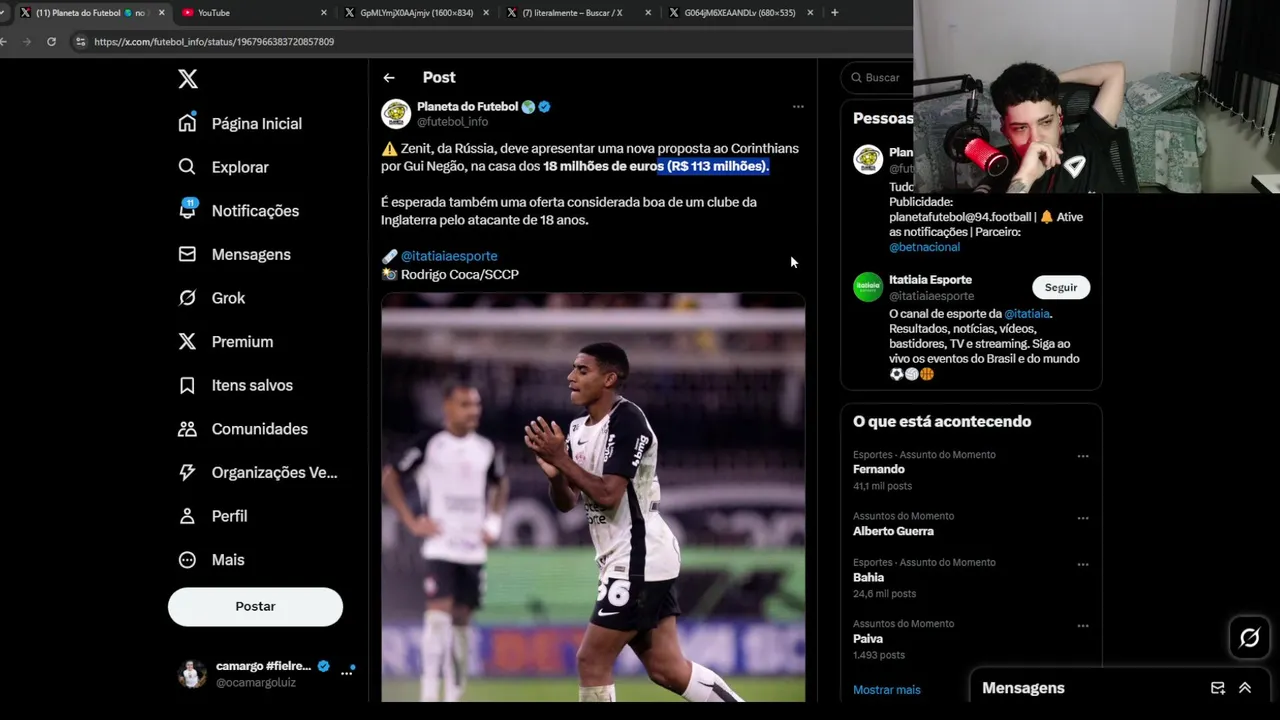
Task: Open Mais options in sidebar
Action: click(211, 560)
